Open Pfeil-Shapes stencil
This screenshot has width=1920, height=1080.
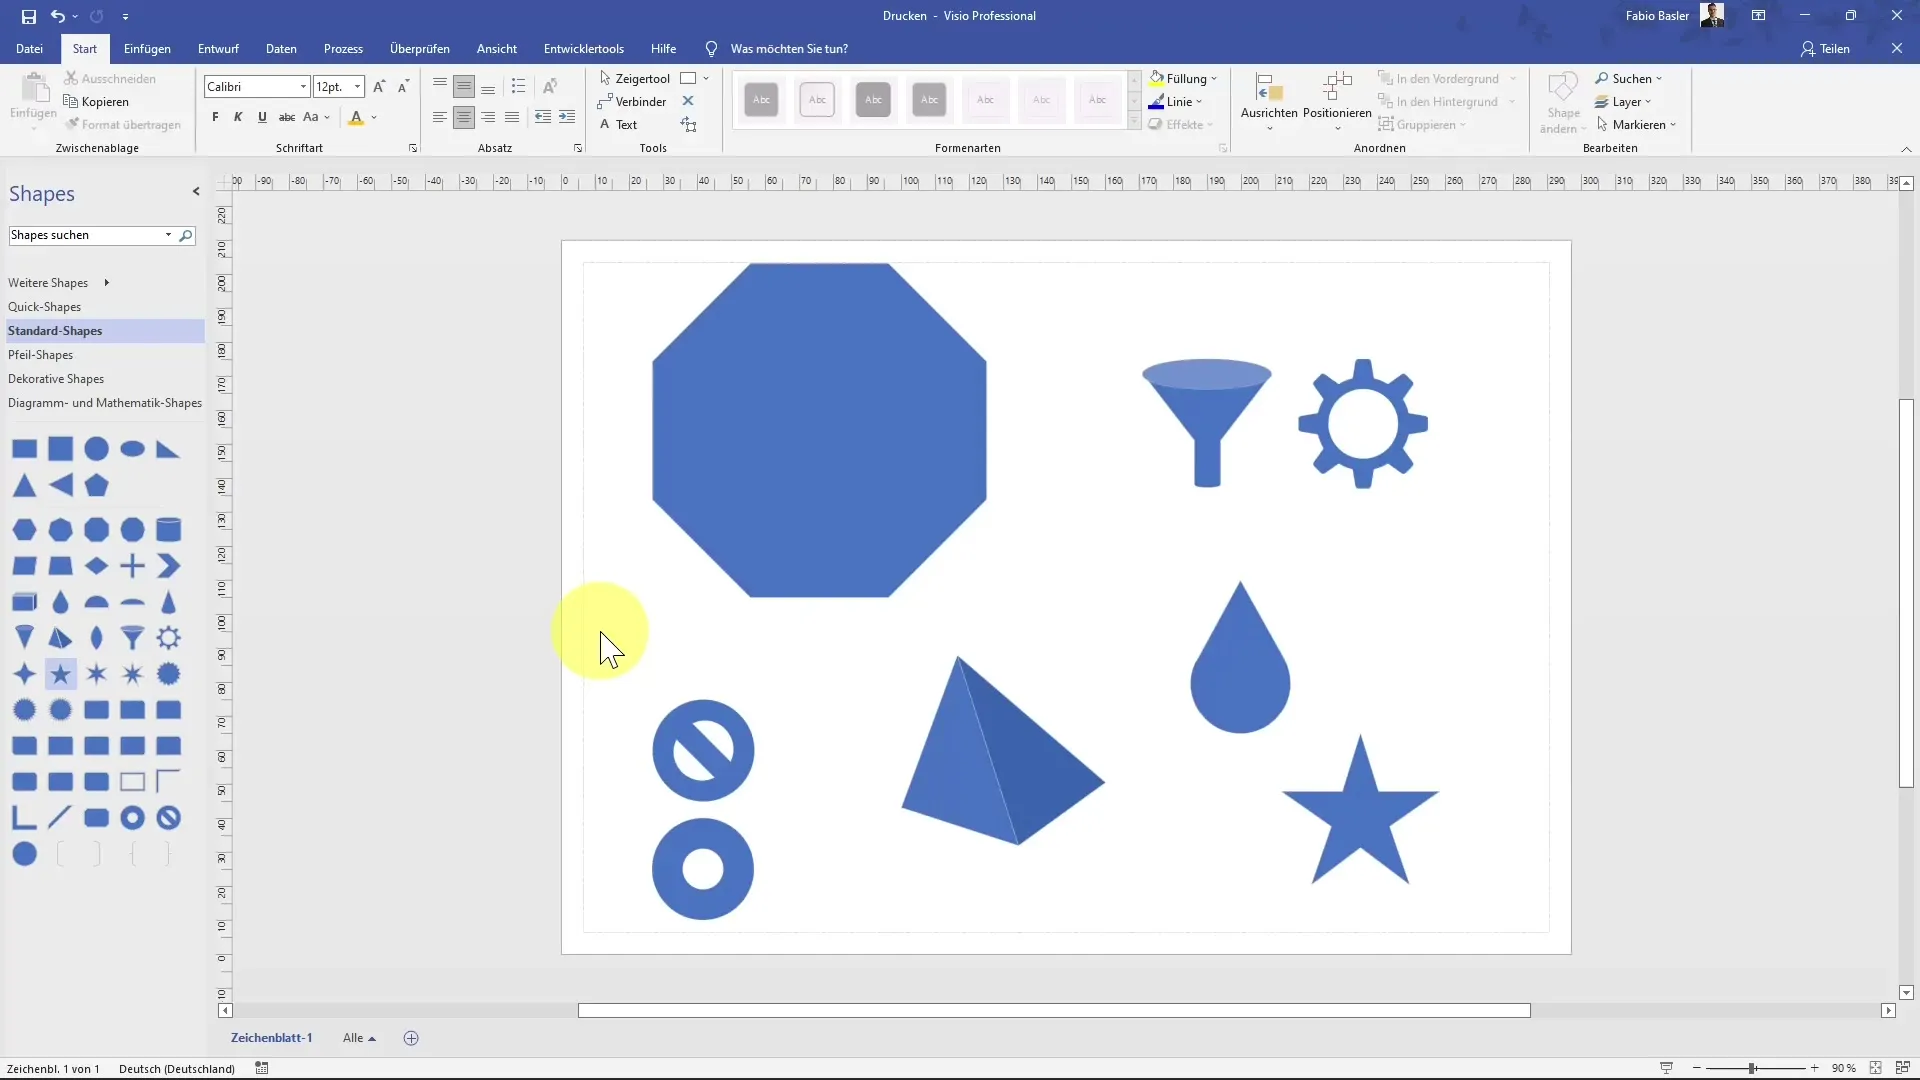click(x=41, y=355)
